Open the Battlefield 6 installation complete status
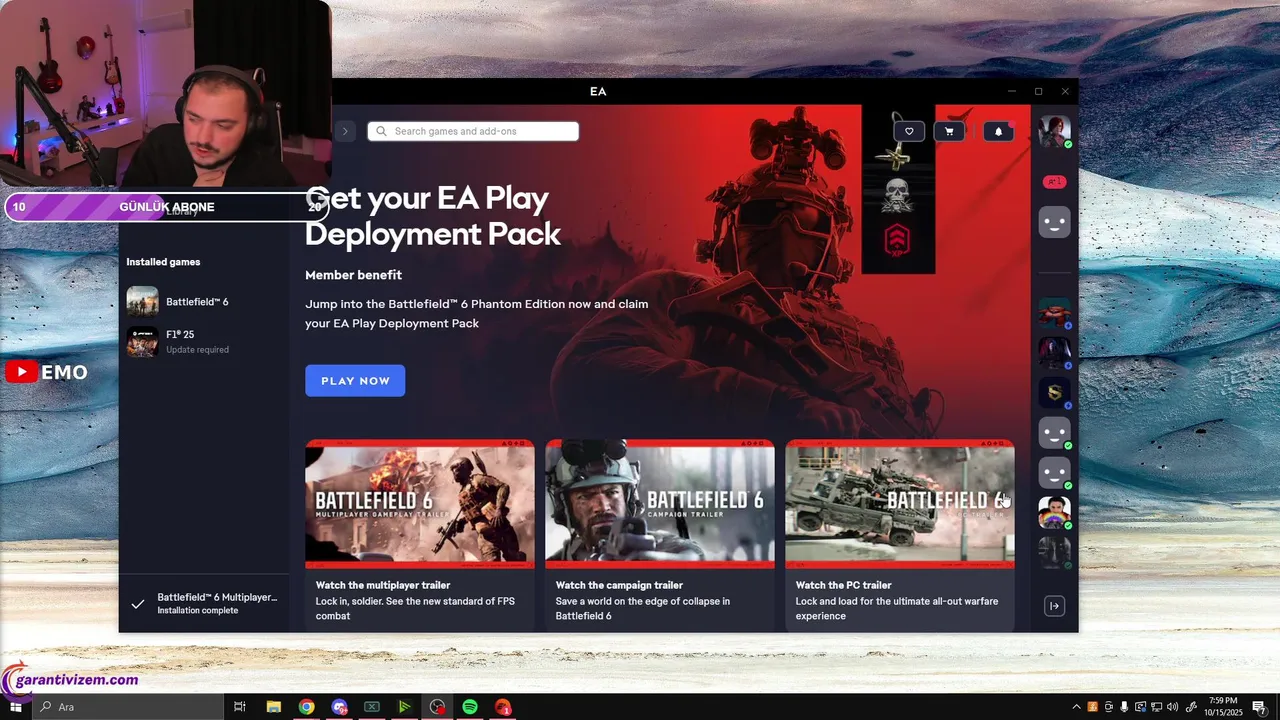The image size is (1280, 720). (x=205, y=603)
